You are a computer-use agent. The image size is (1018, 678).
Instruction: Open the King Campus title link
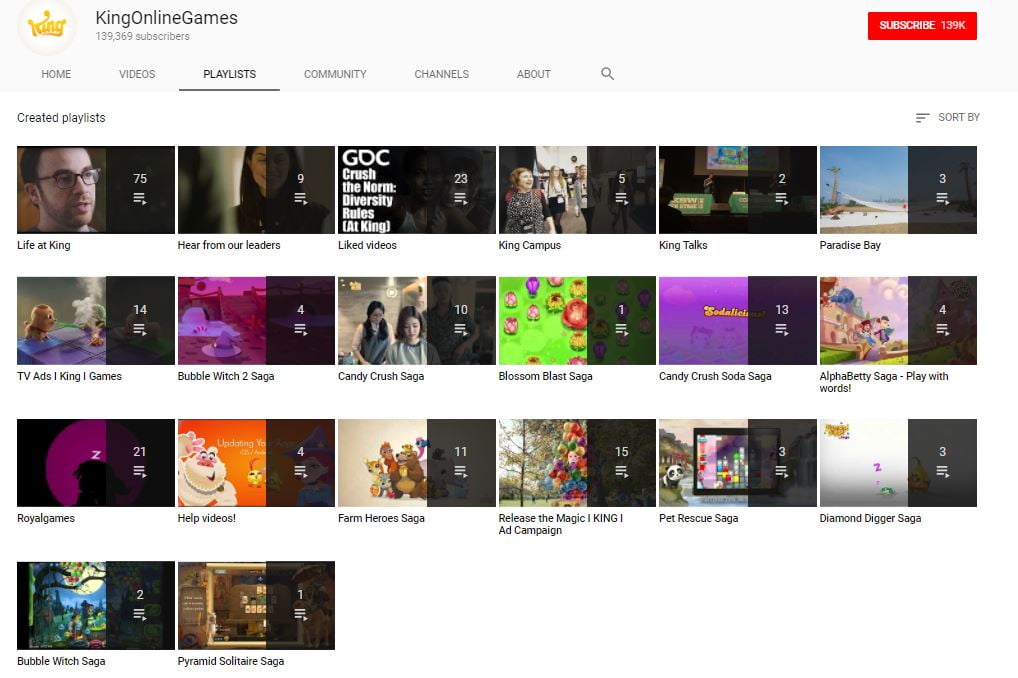529,245
